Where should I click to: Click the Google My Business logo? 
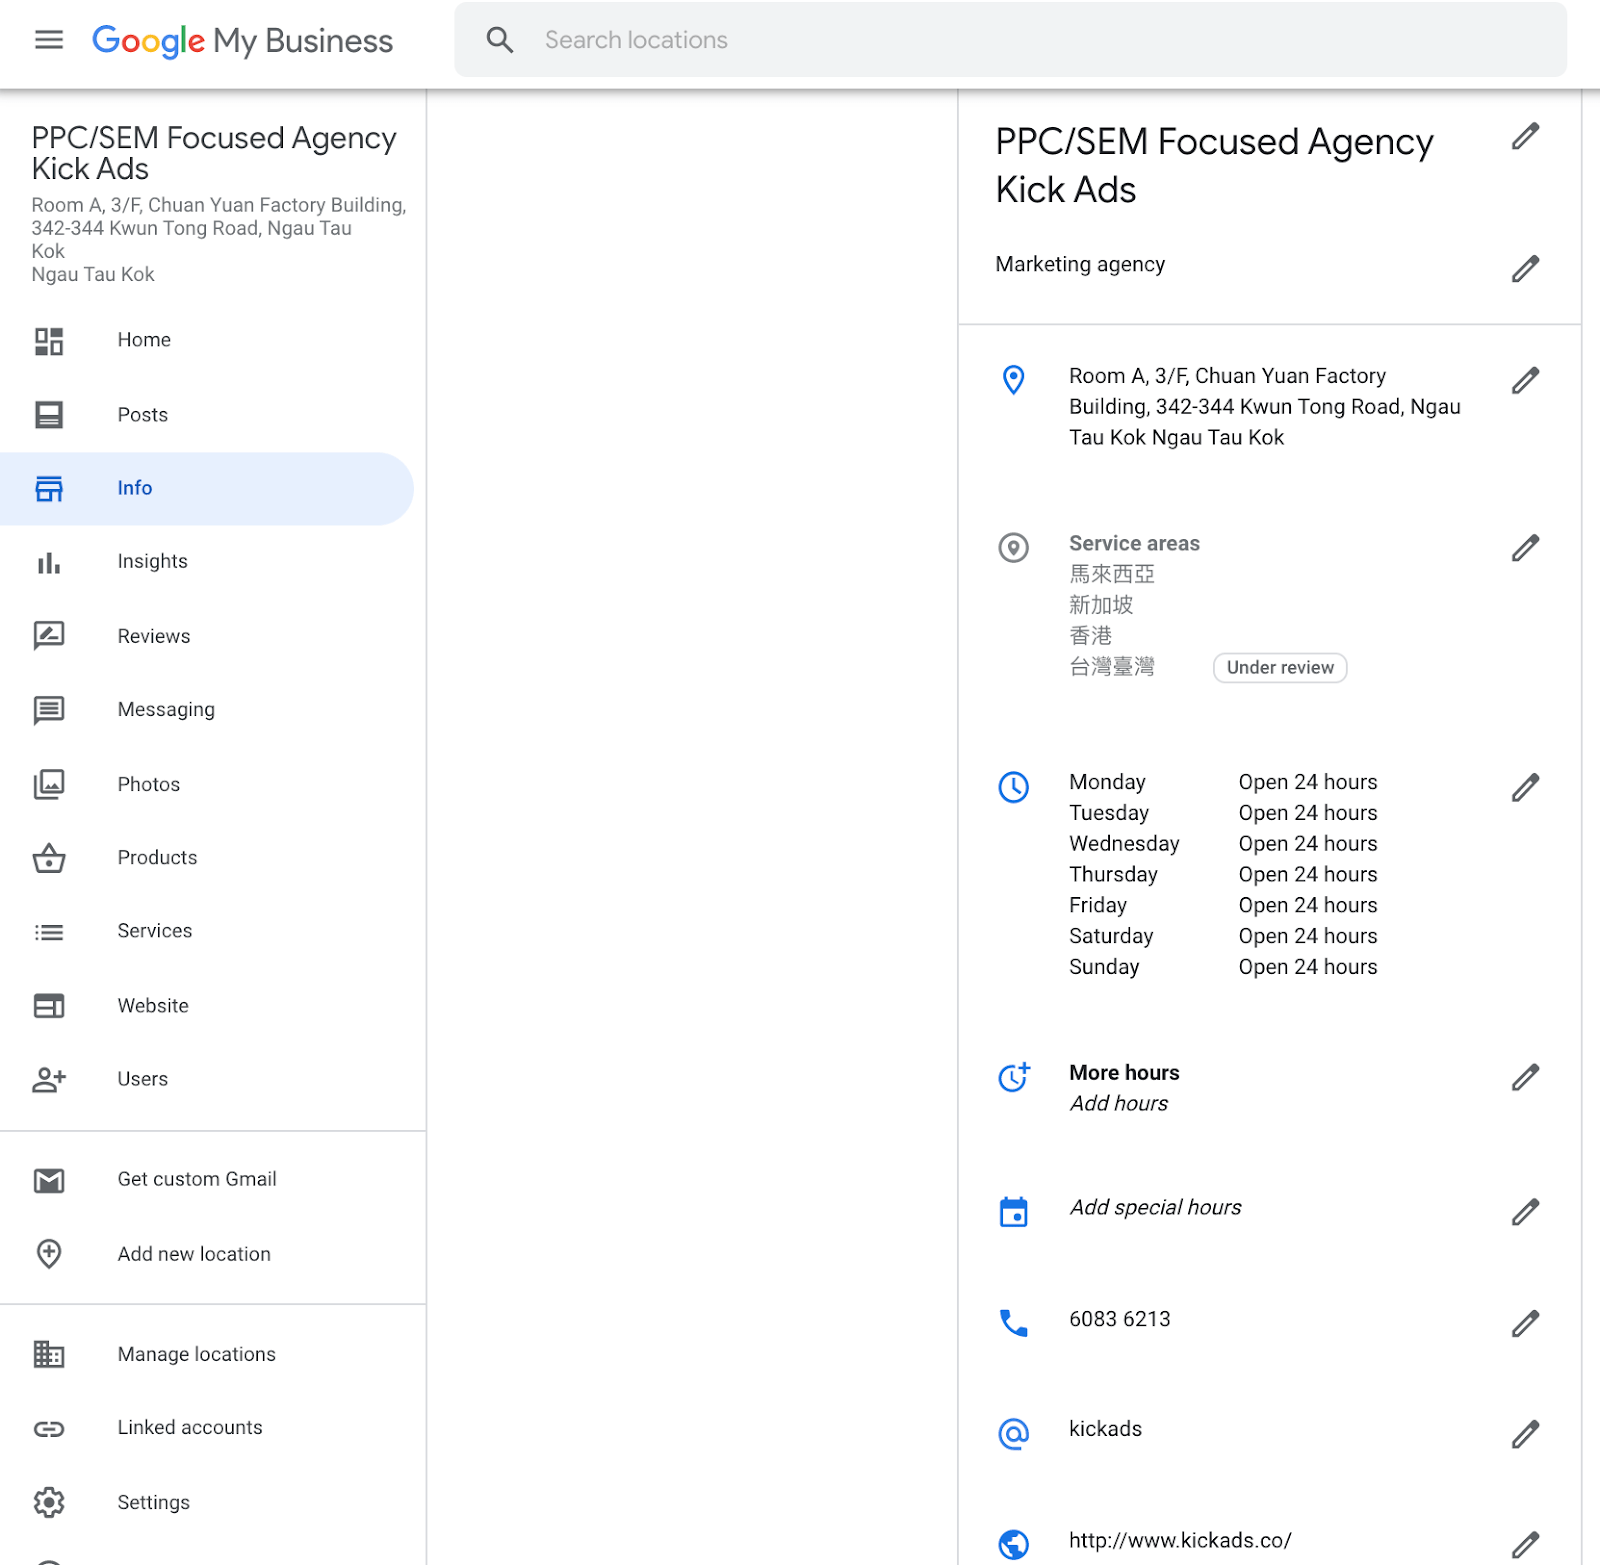point(243,40)
